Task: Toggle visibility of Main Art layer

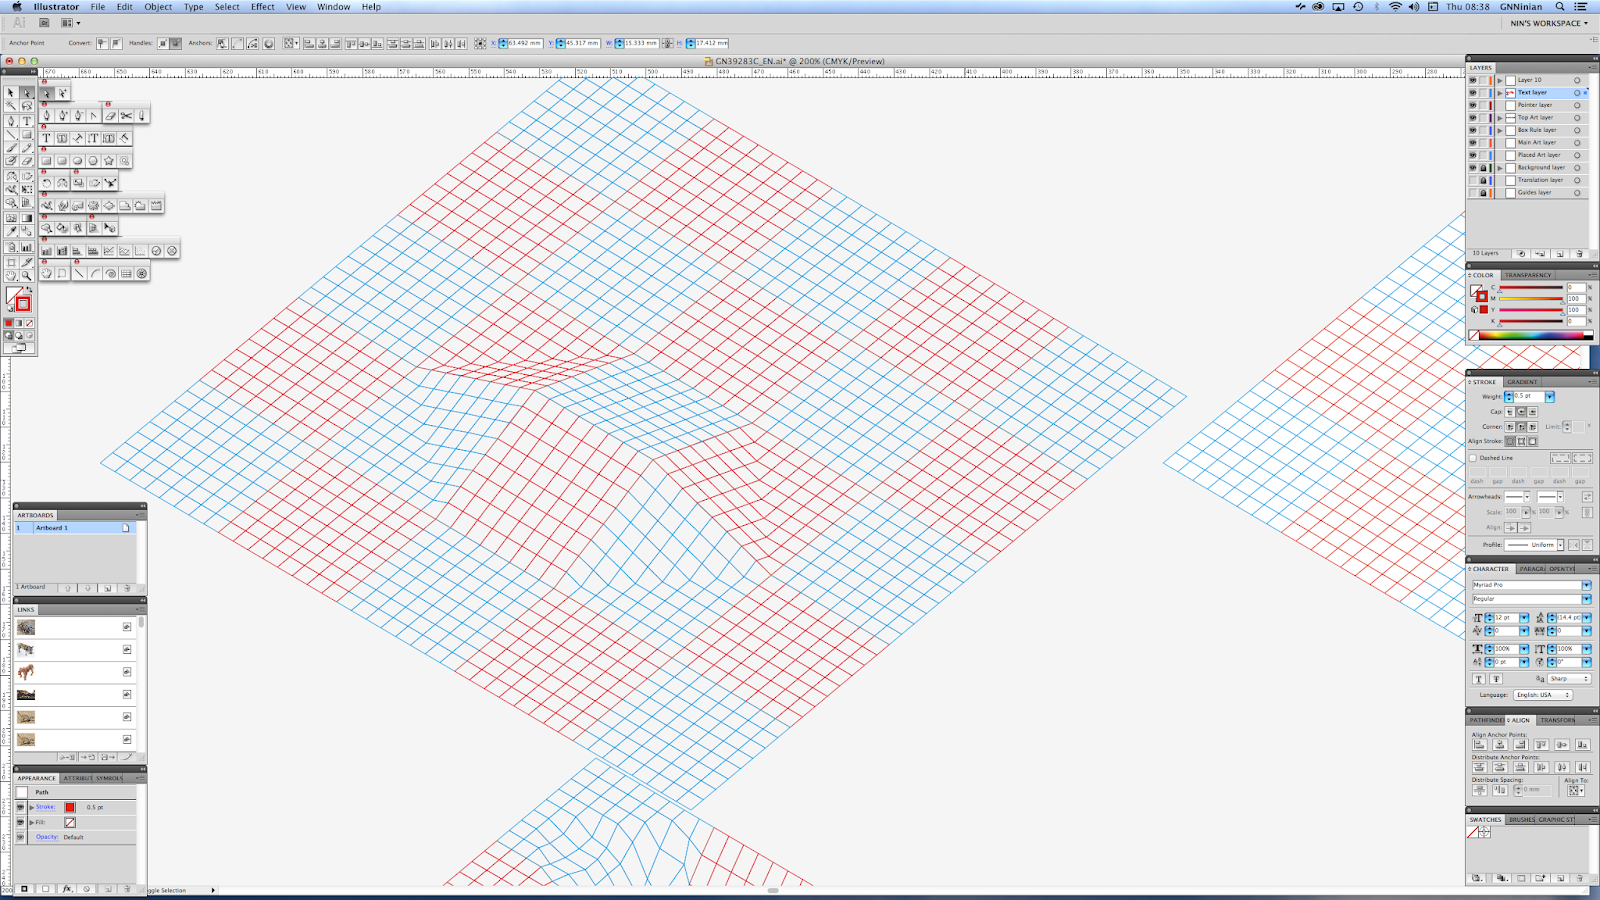Action: (1472, 142)
